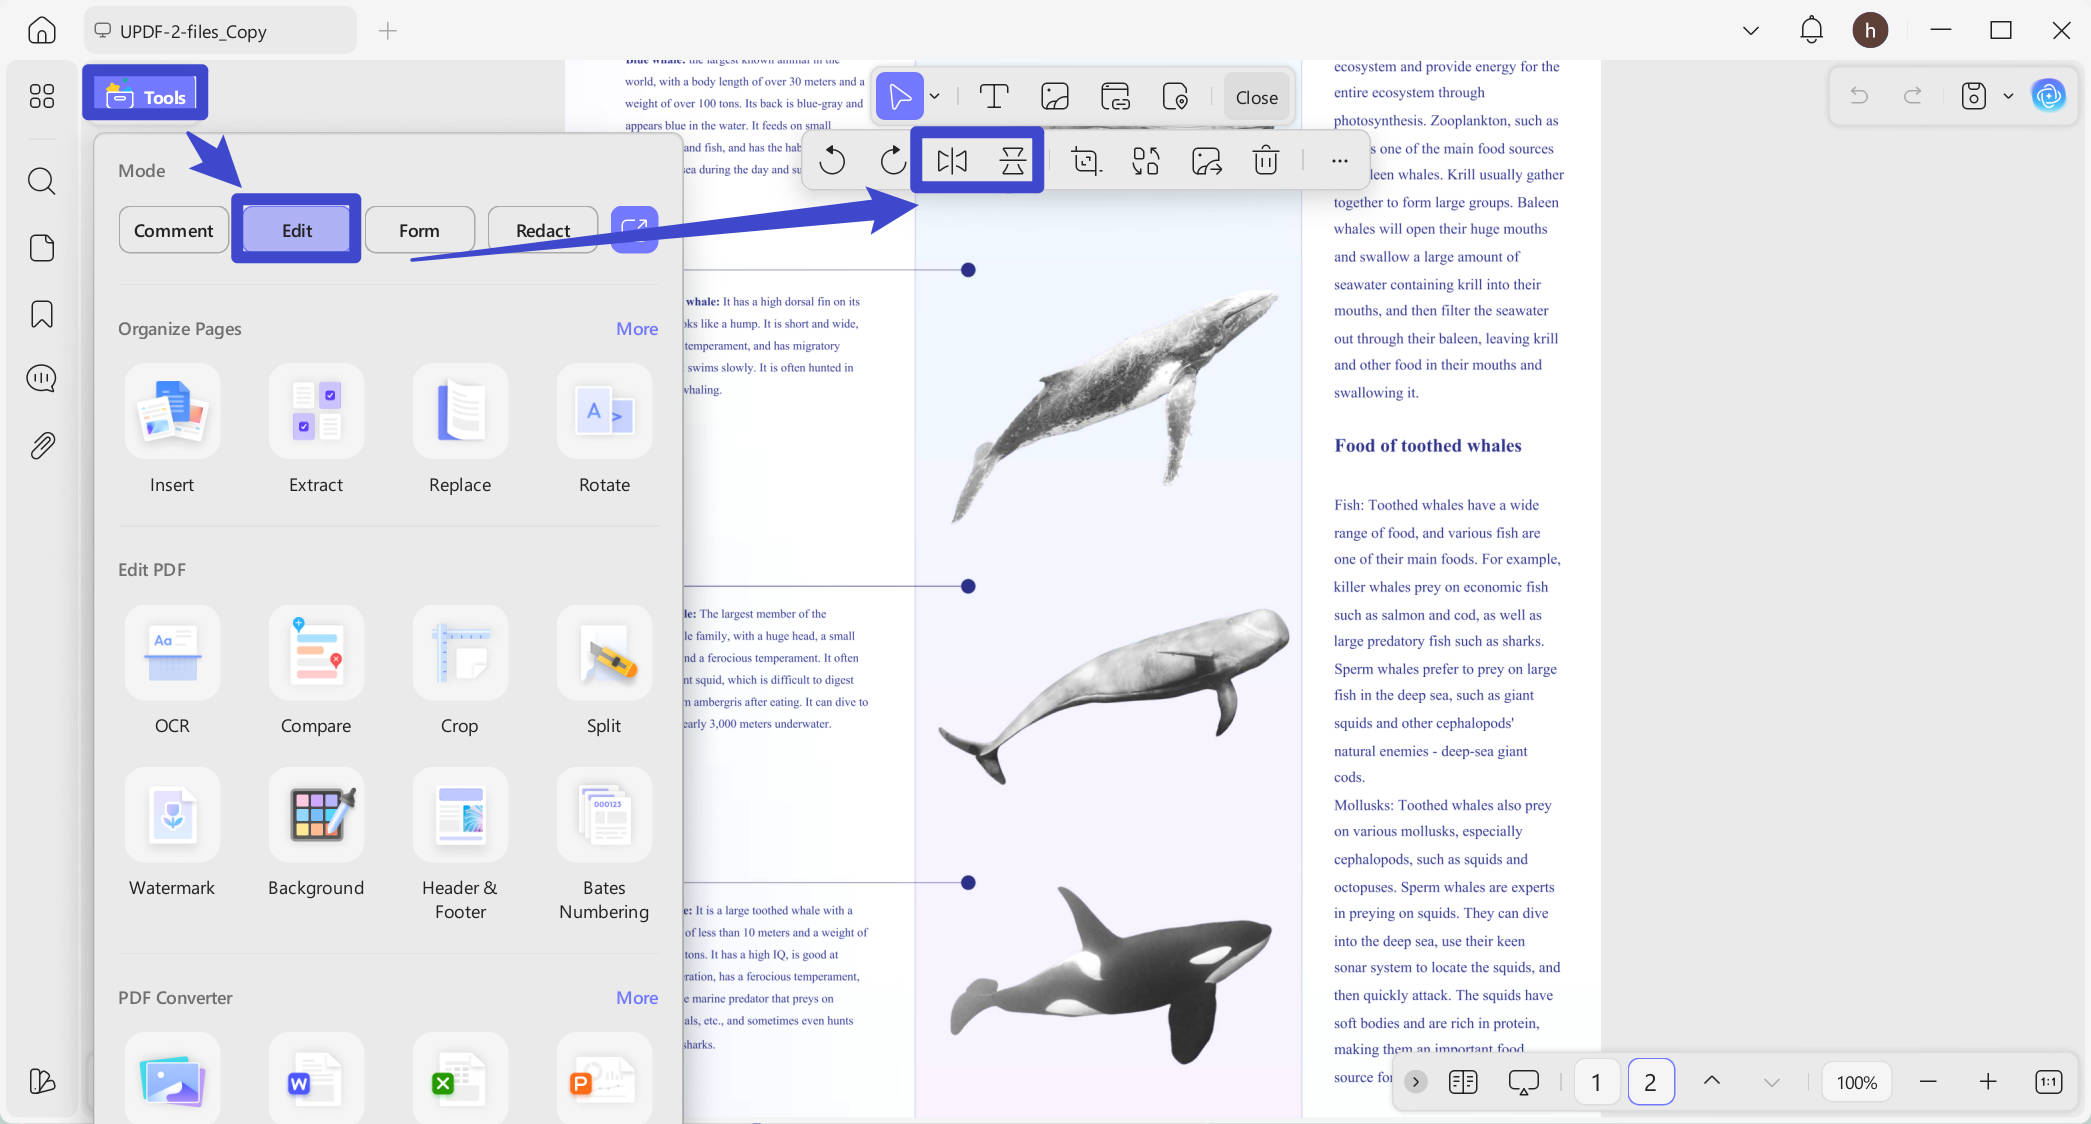2091x1124 pixels.
Task: Start slideshow presentation mode
Action: (x=1523, y=1081)
